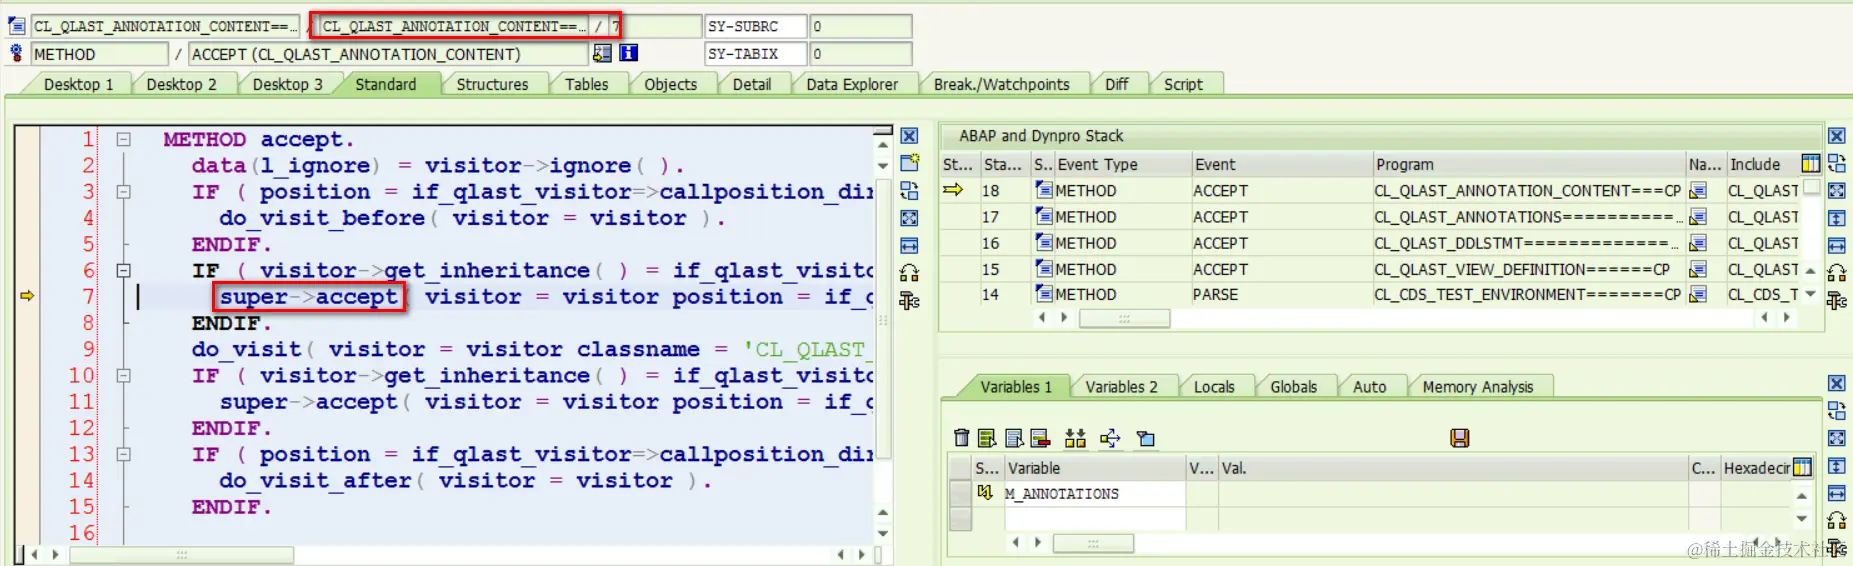Open the Diff tab
The image size is (1853, 566).
tap(1116, 84)
